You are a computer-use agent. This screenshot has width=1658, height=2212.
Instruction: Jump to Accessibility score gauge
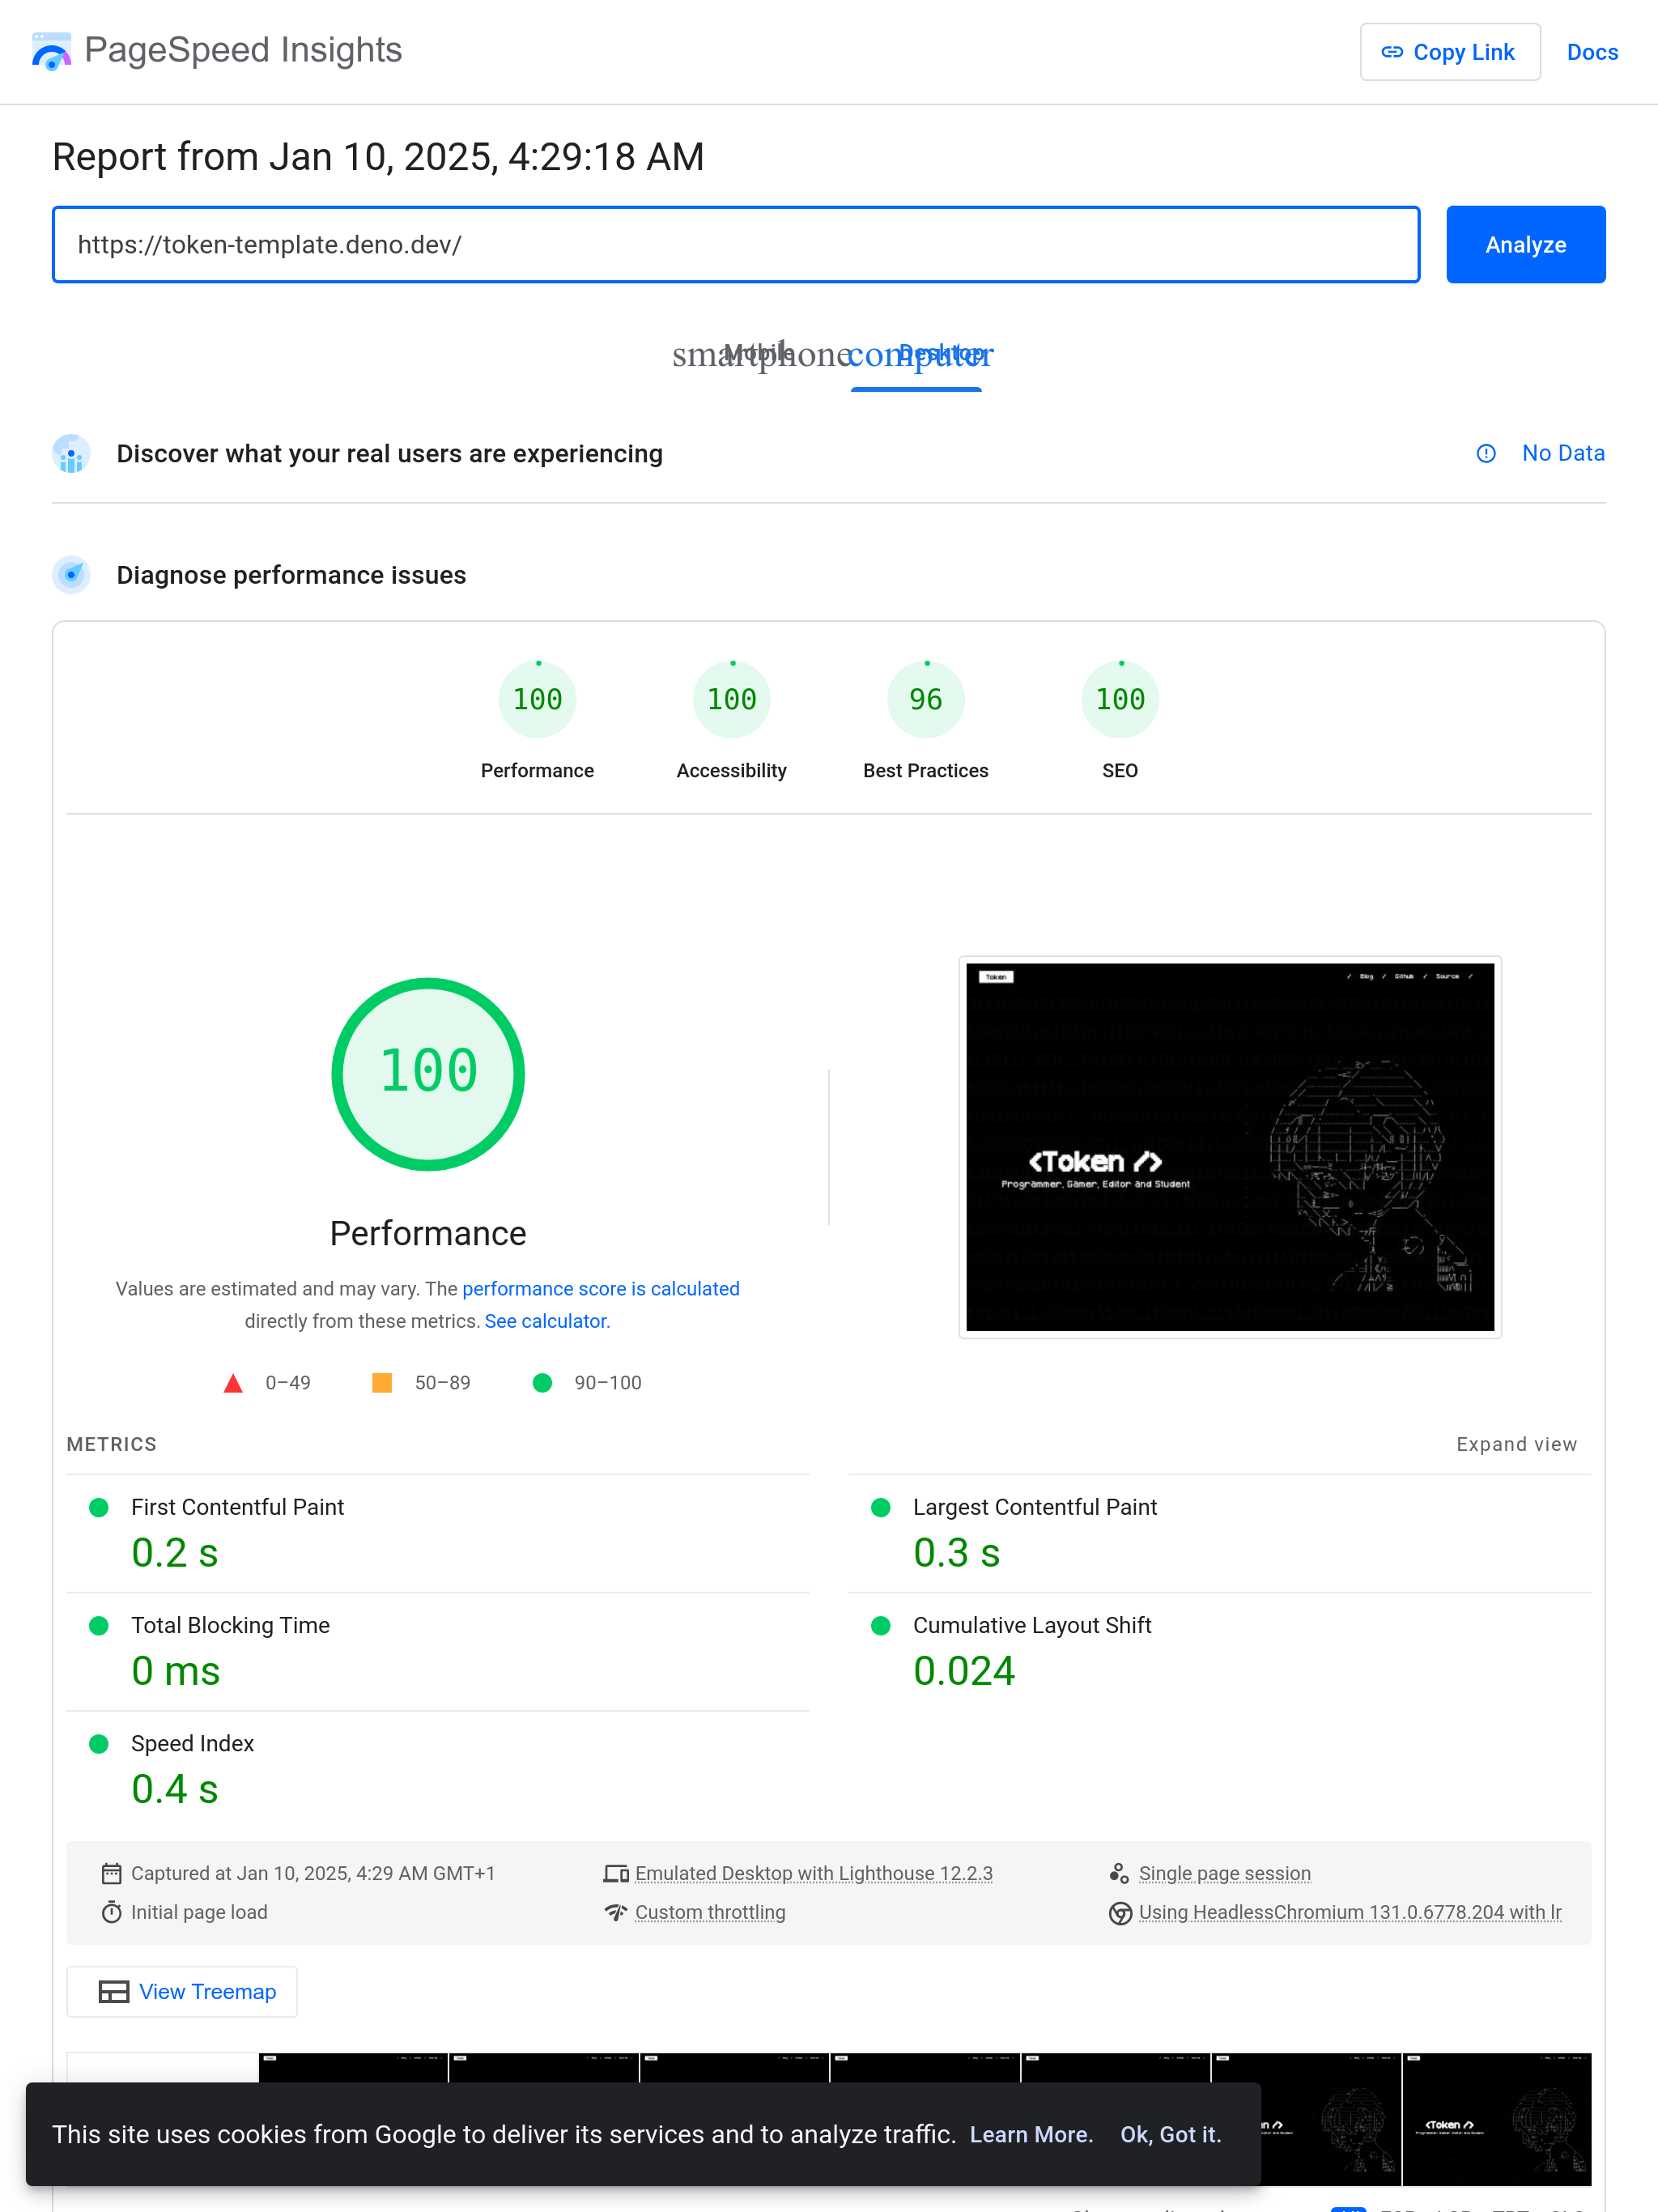[x=732, y=699]
